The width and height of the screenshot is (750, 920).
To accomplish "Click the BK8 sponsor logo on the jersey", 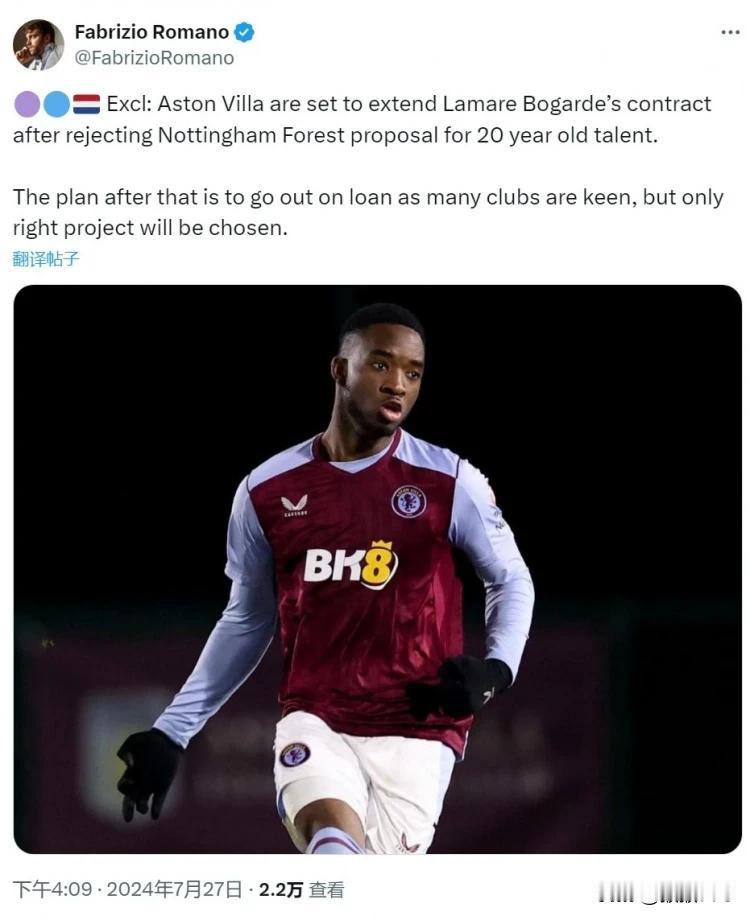I will tap(350, 564).
